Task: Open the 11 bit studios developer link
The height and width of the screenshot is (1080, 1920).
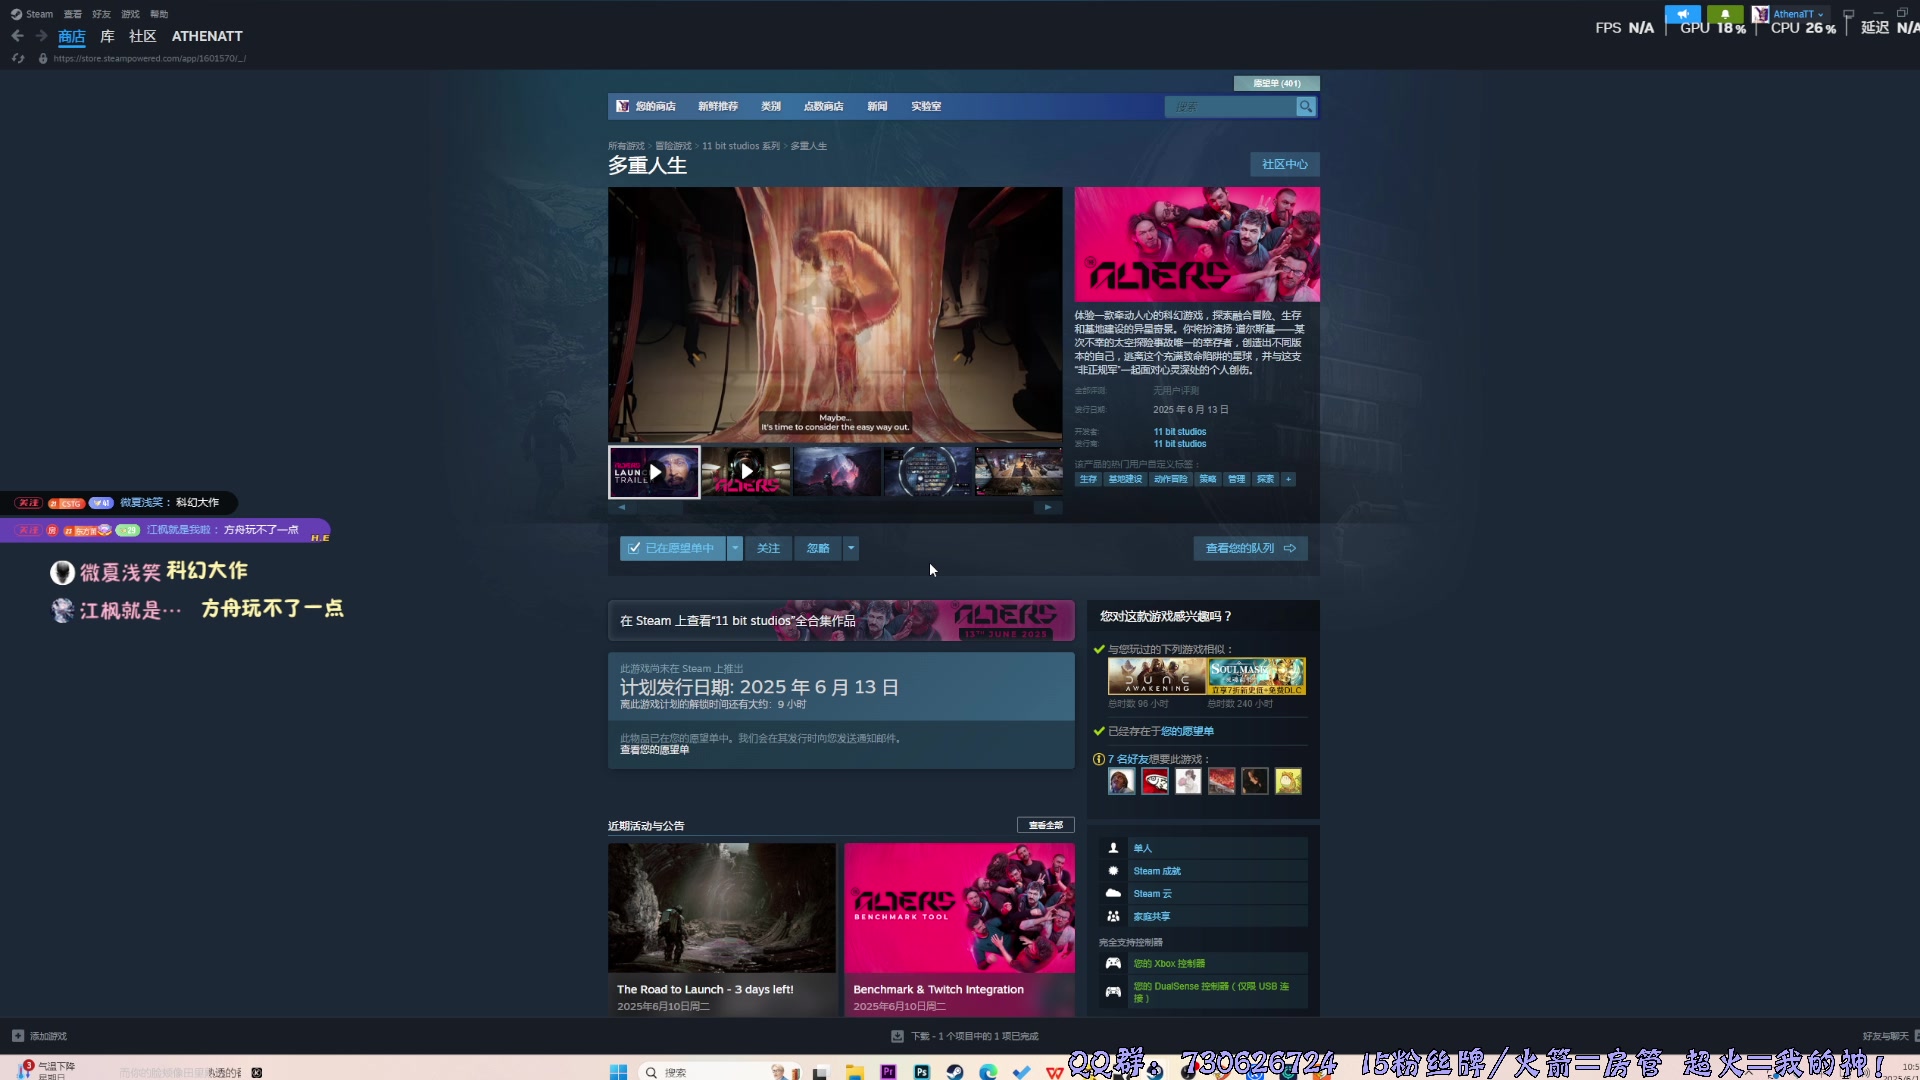Action: tap(1180, 432)
